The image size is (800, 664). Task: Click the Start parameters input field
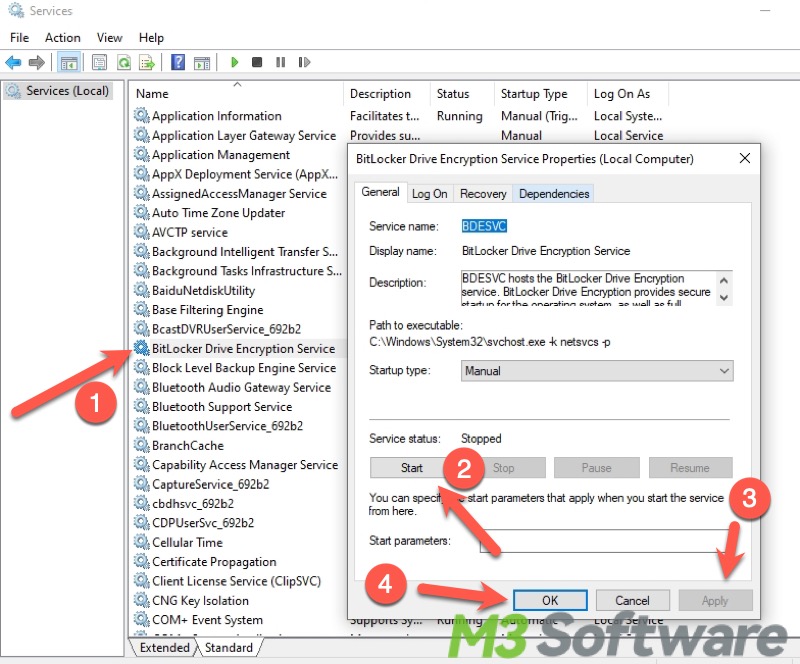click(x=605, y=541)
